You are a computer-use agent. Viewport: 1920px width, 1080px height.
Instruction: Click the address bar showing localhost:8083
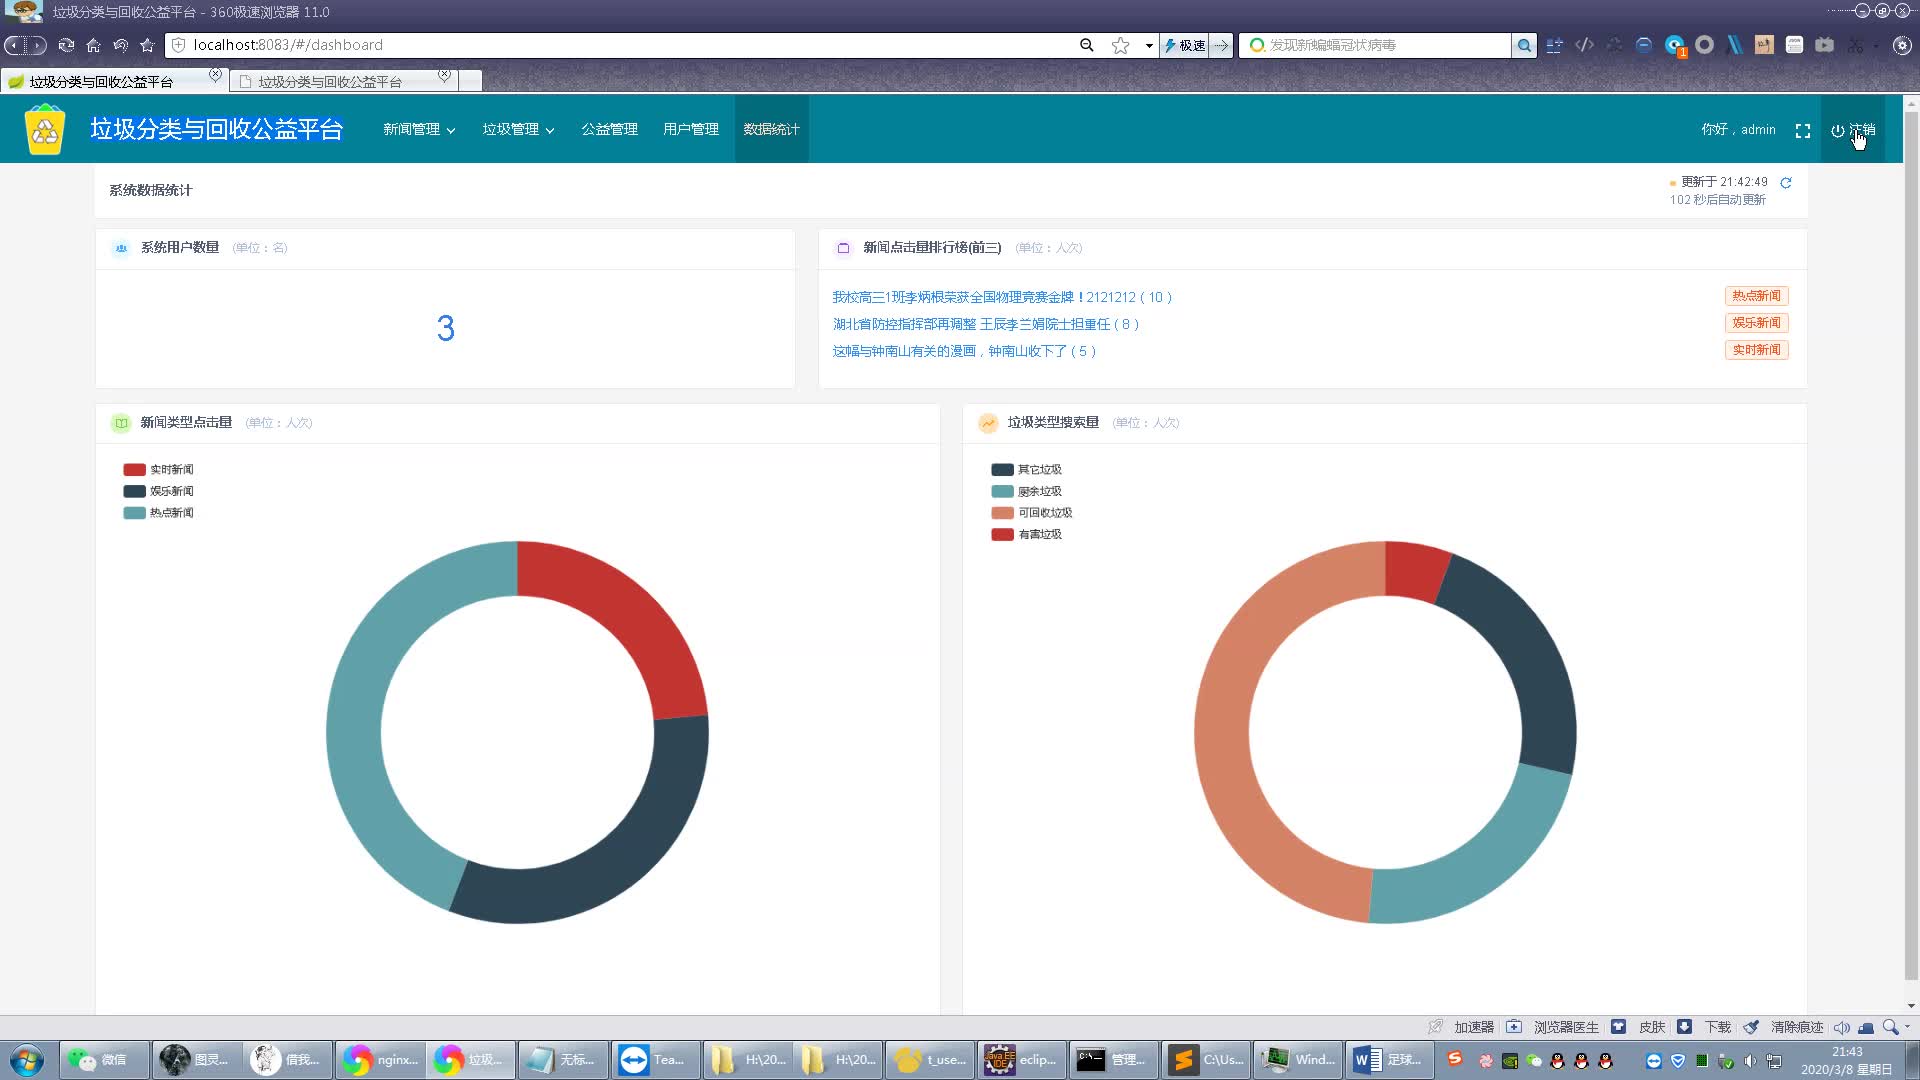pyautogui.click(x=620, y=45)
